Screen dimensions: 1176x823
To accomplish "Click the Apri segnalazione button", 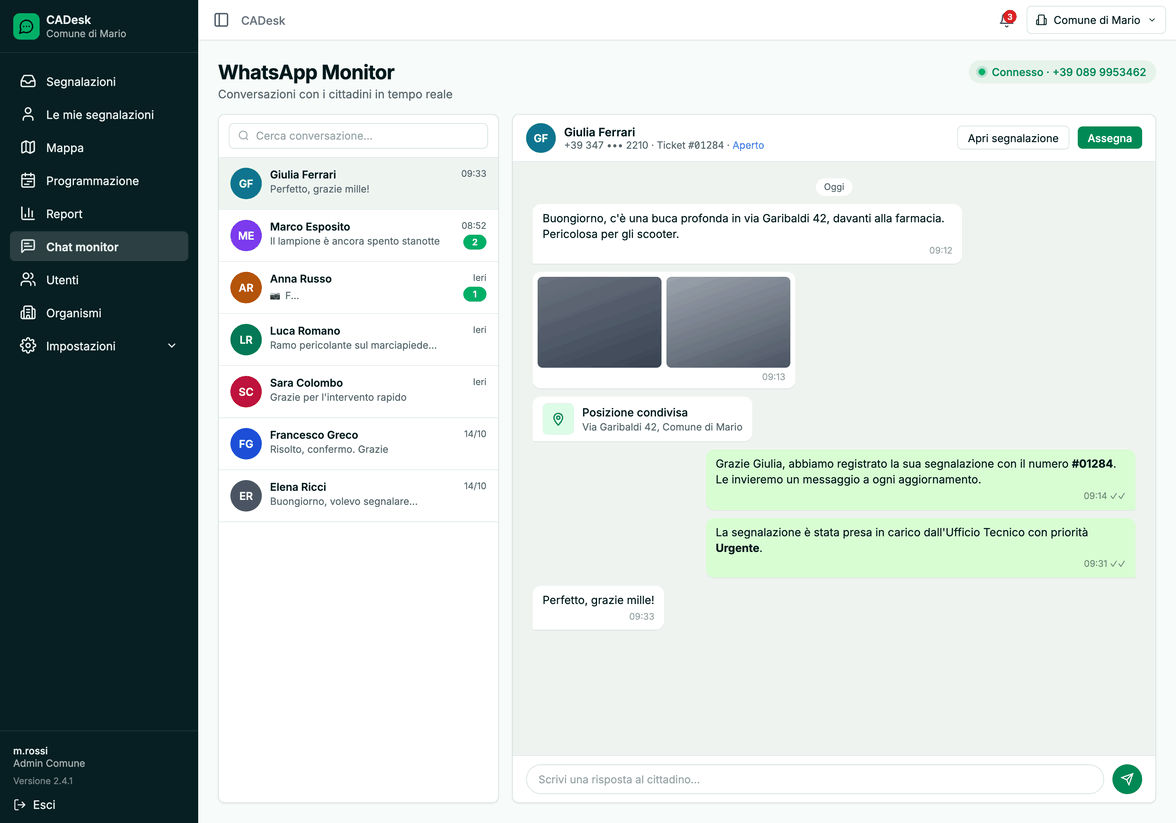I will (x=1012, y=138).
